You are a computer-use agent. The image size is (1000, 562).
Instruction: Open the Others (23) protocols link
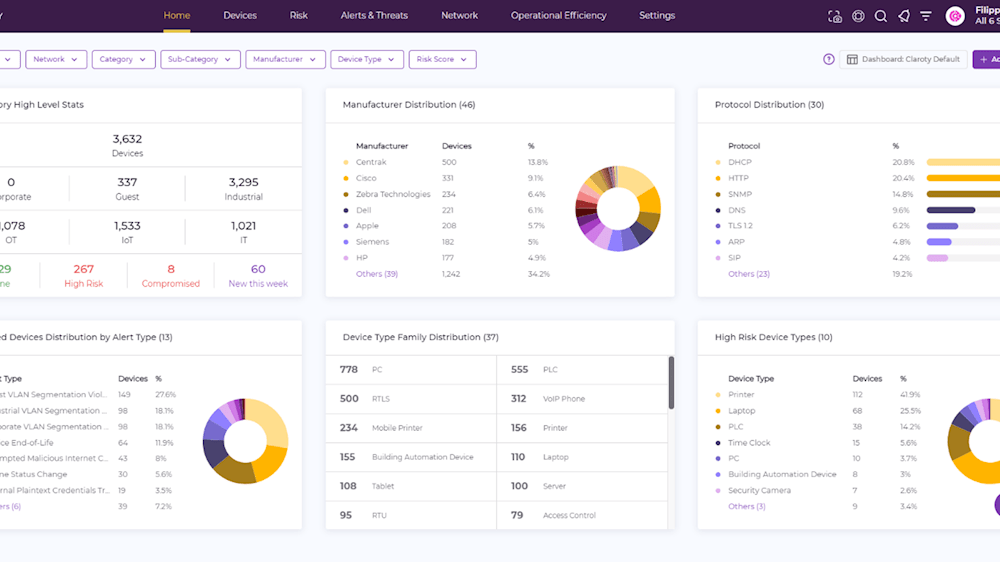coord(749,274)
